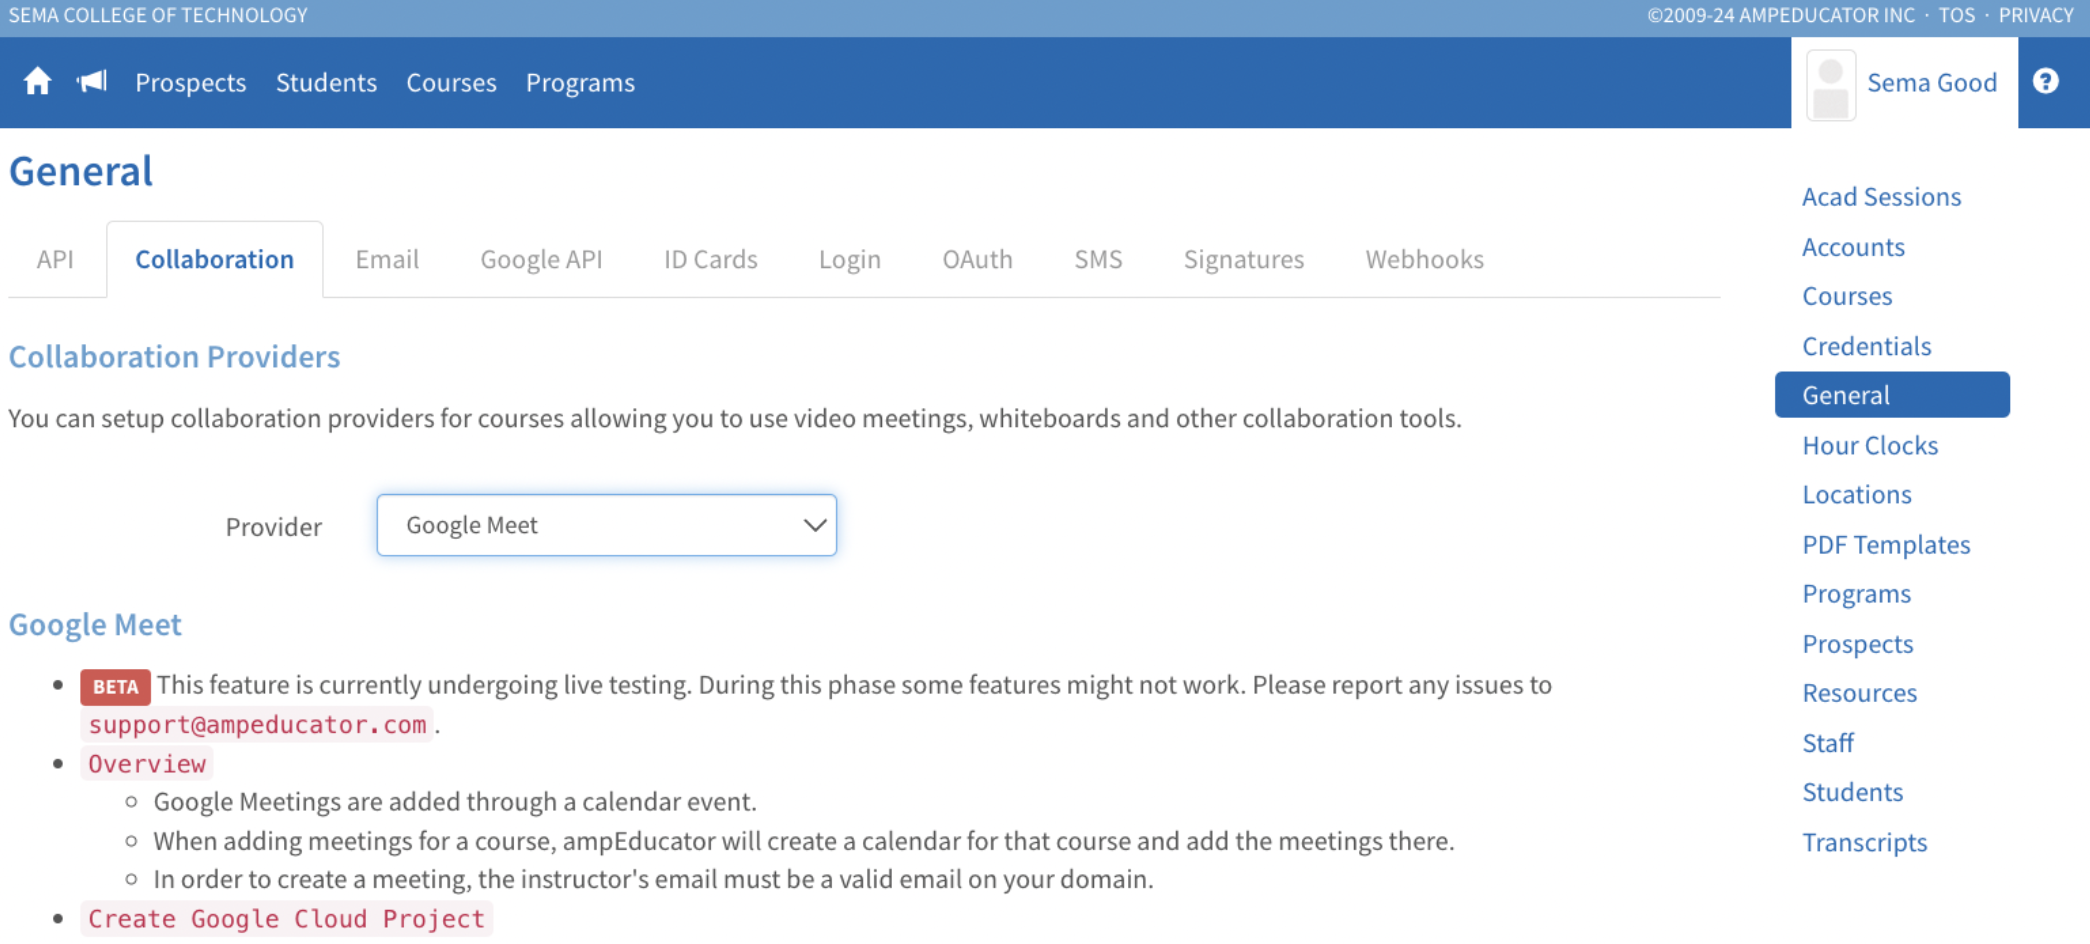Open Hour Clocks in sidebar
This screenshot has height=944, width=2090.
point(1869,446)
